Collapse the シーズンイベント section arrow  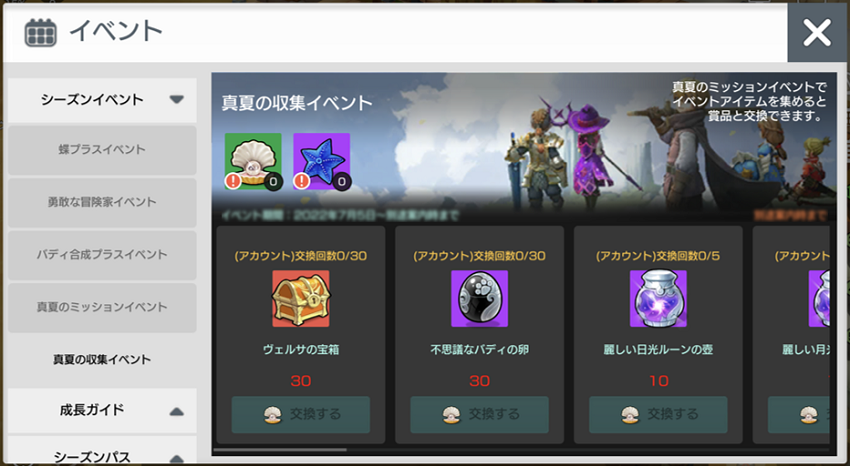177,100
